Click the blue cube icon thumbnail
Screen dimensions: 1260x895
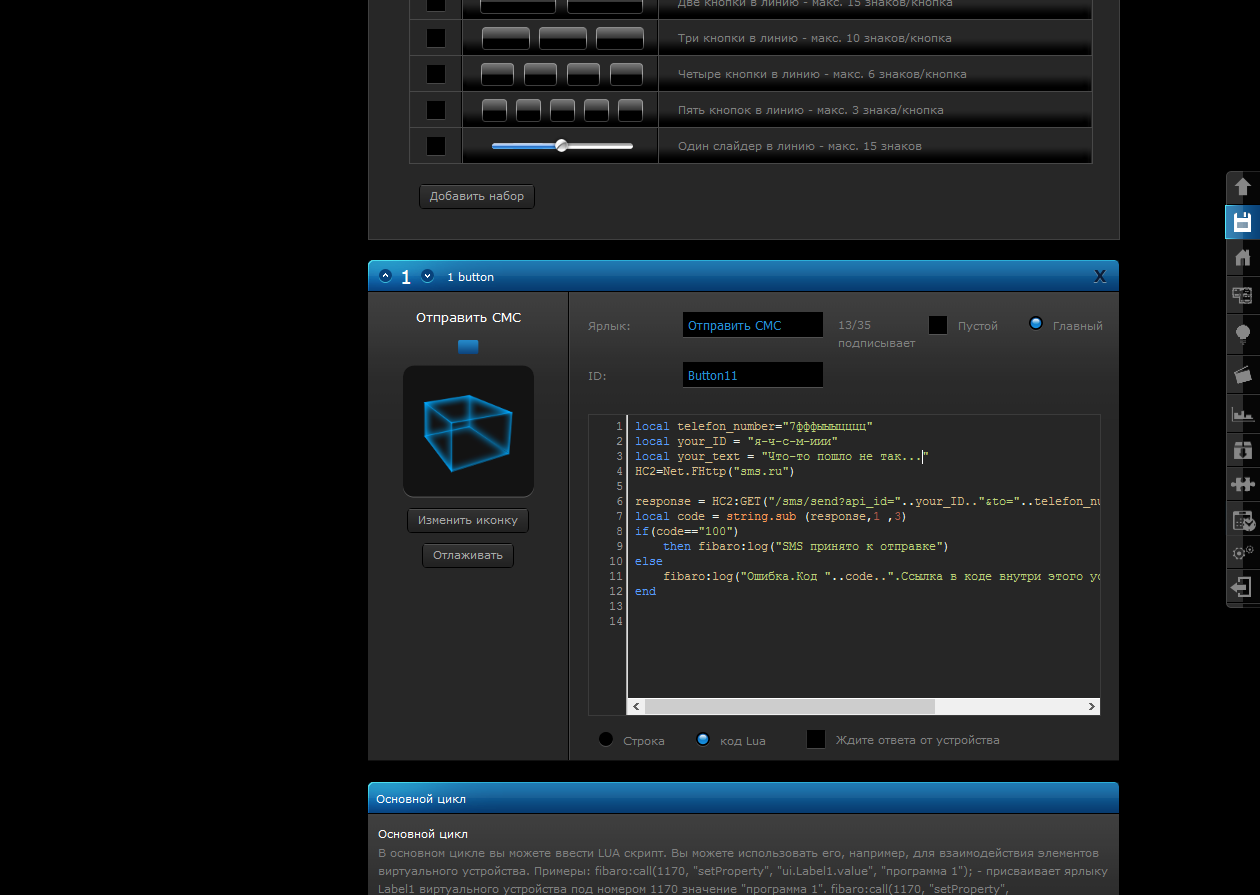point(468,431)
